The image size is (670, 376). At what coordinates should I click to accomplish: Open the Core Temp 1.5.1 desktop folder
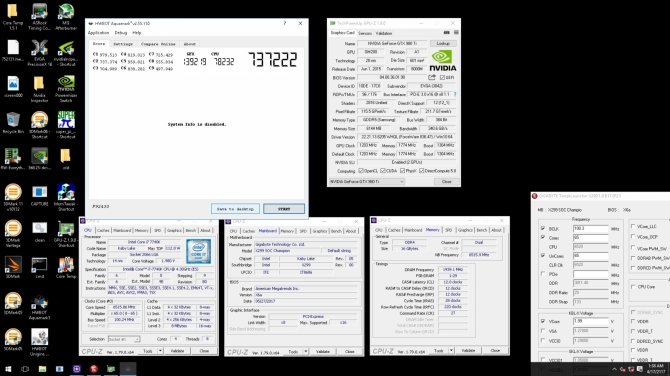pos(13,16)
